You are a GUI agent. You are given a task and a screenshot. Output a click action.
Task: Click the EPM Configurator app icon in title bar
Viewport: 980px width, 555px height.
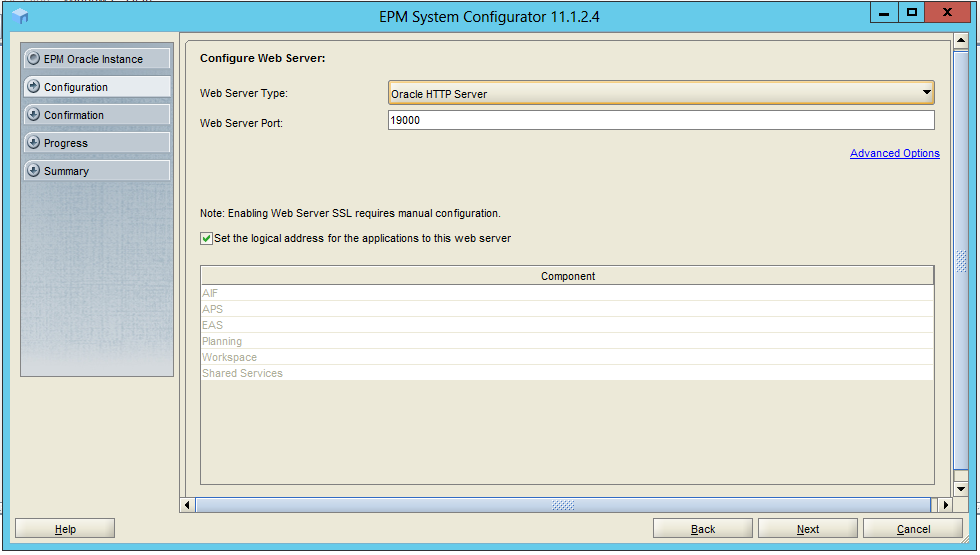tap(20, 16)
